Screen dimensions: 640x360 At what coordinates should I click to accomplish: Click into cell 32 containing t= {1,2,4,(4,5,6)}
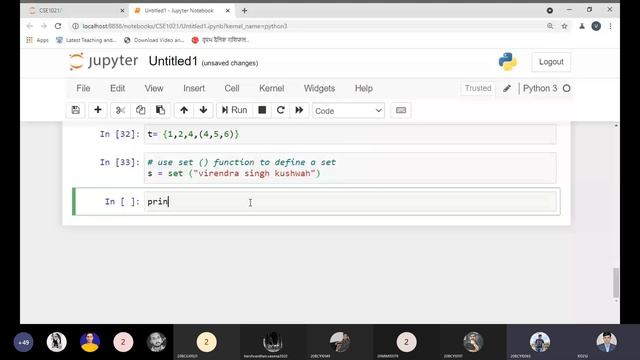tap(350, 134)
